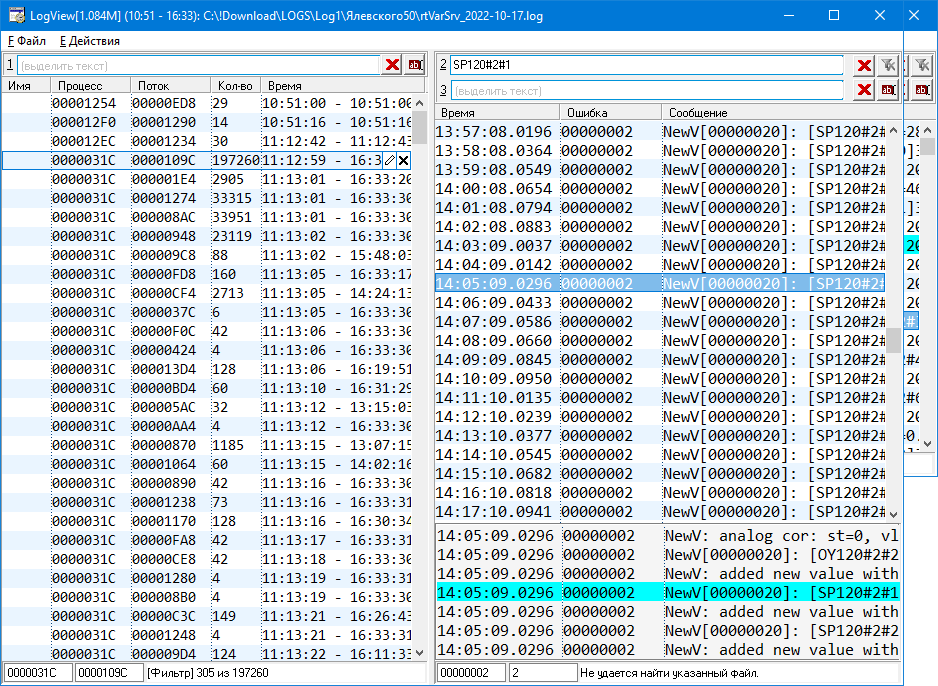Image resolution: width=938 pixels, height=686 pixels.
Task: Open the Файл menu
Action: coord(27,41)
